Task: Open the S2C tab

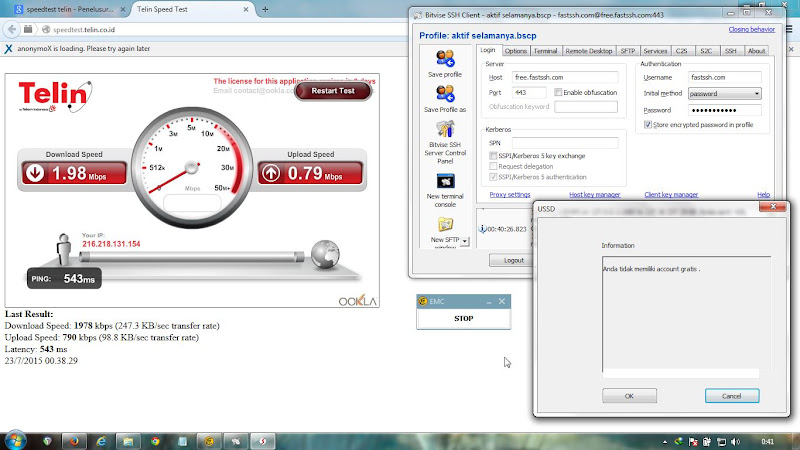Action: tap(706, 51)
